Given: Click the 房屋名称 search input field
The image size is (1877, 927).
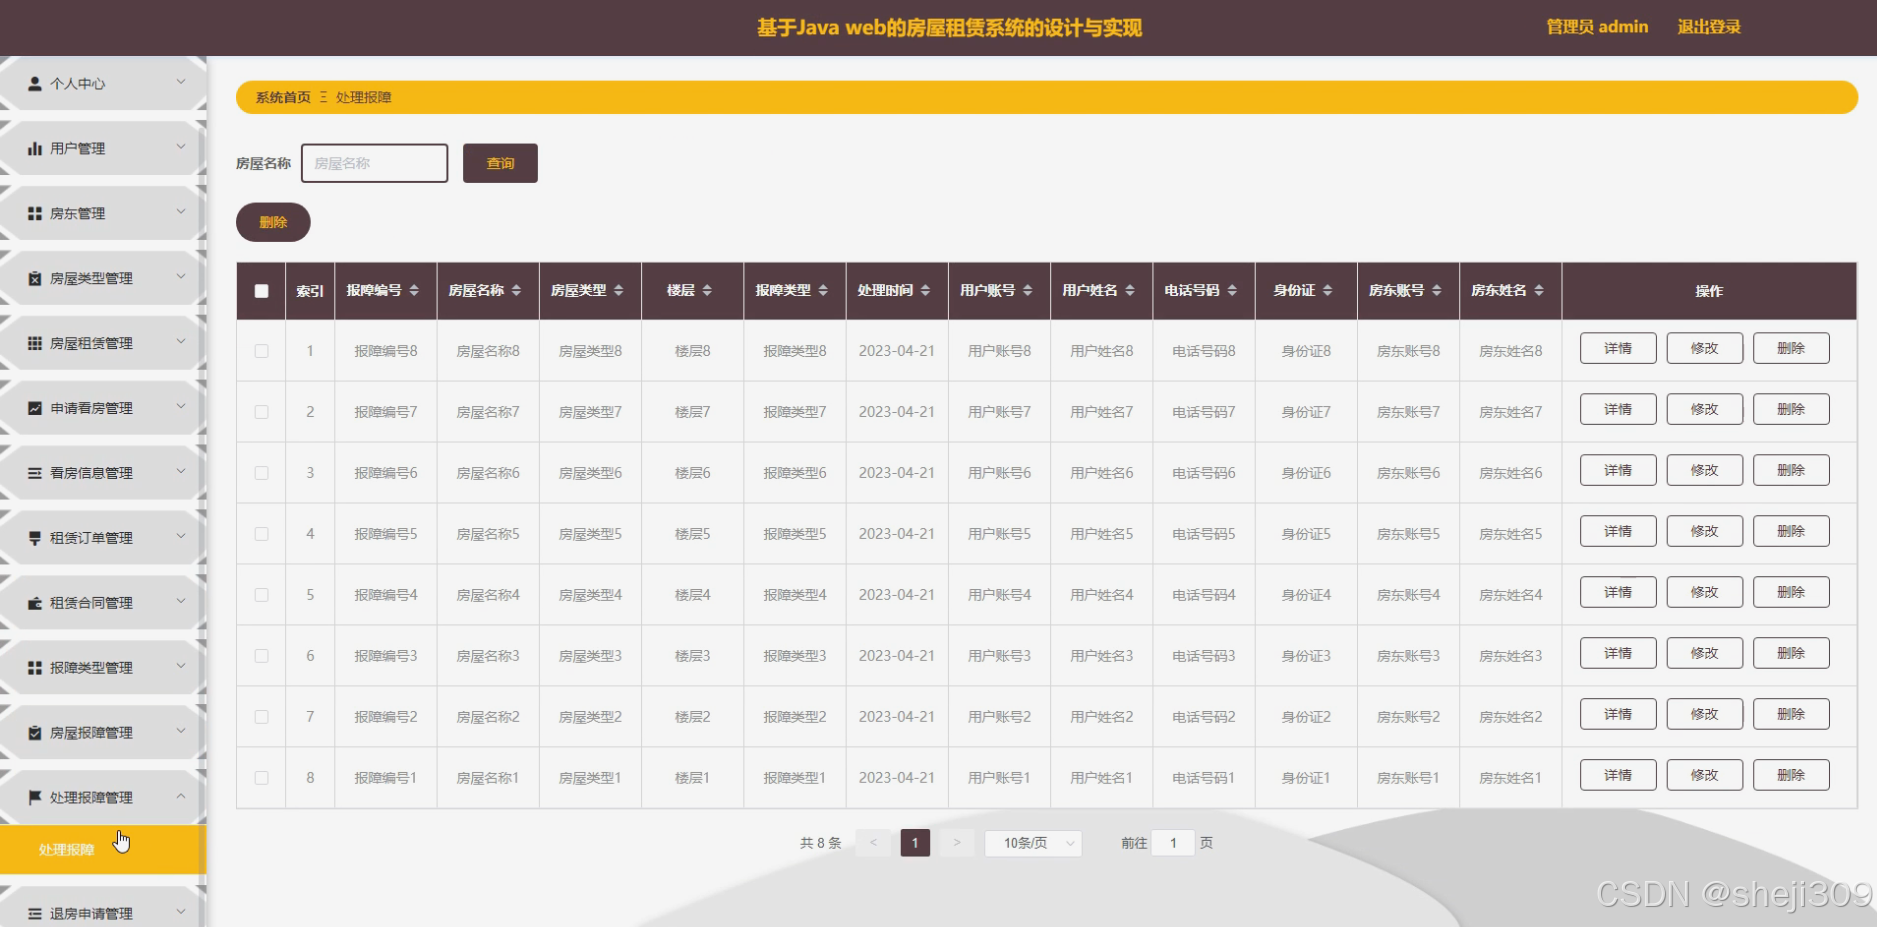Looking at the screenshot, I should pos(374,162).
